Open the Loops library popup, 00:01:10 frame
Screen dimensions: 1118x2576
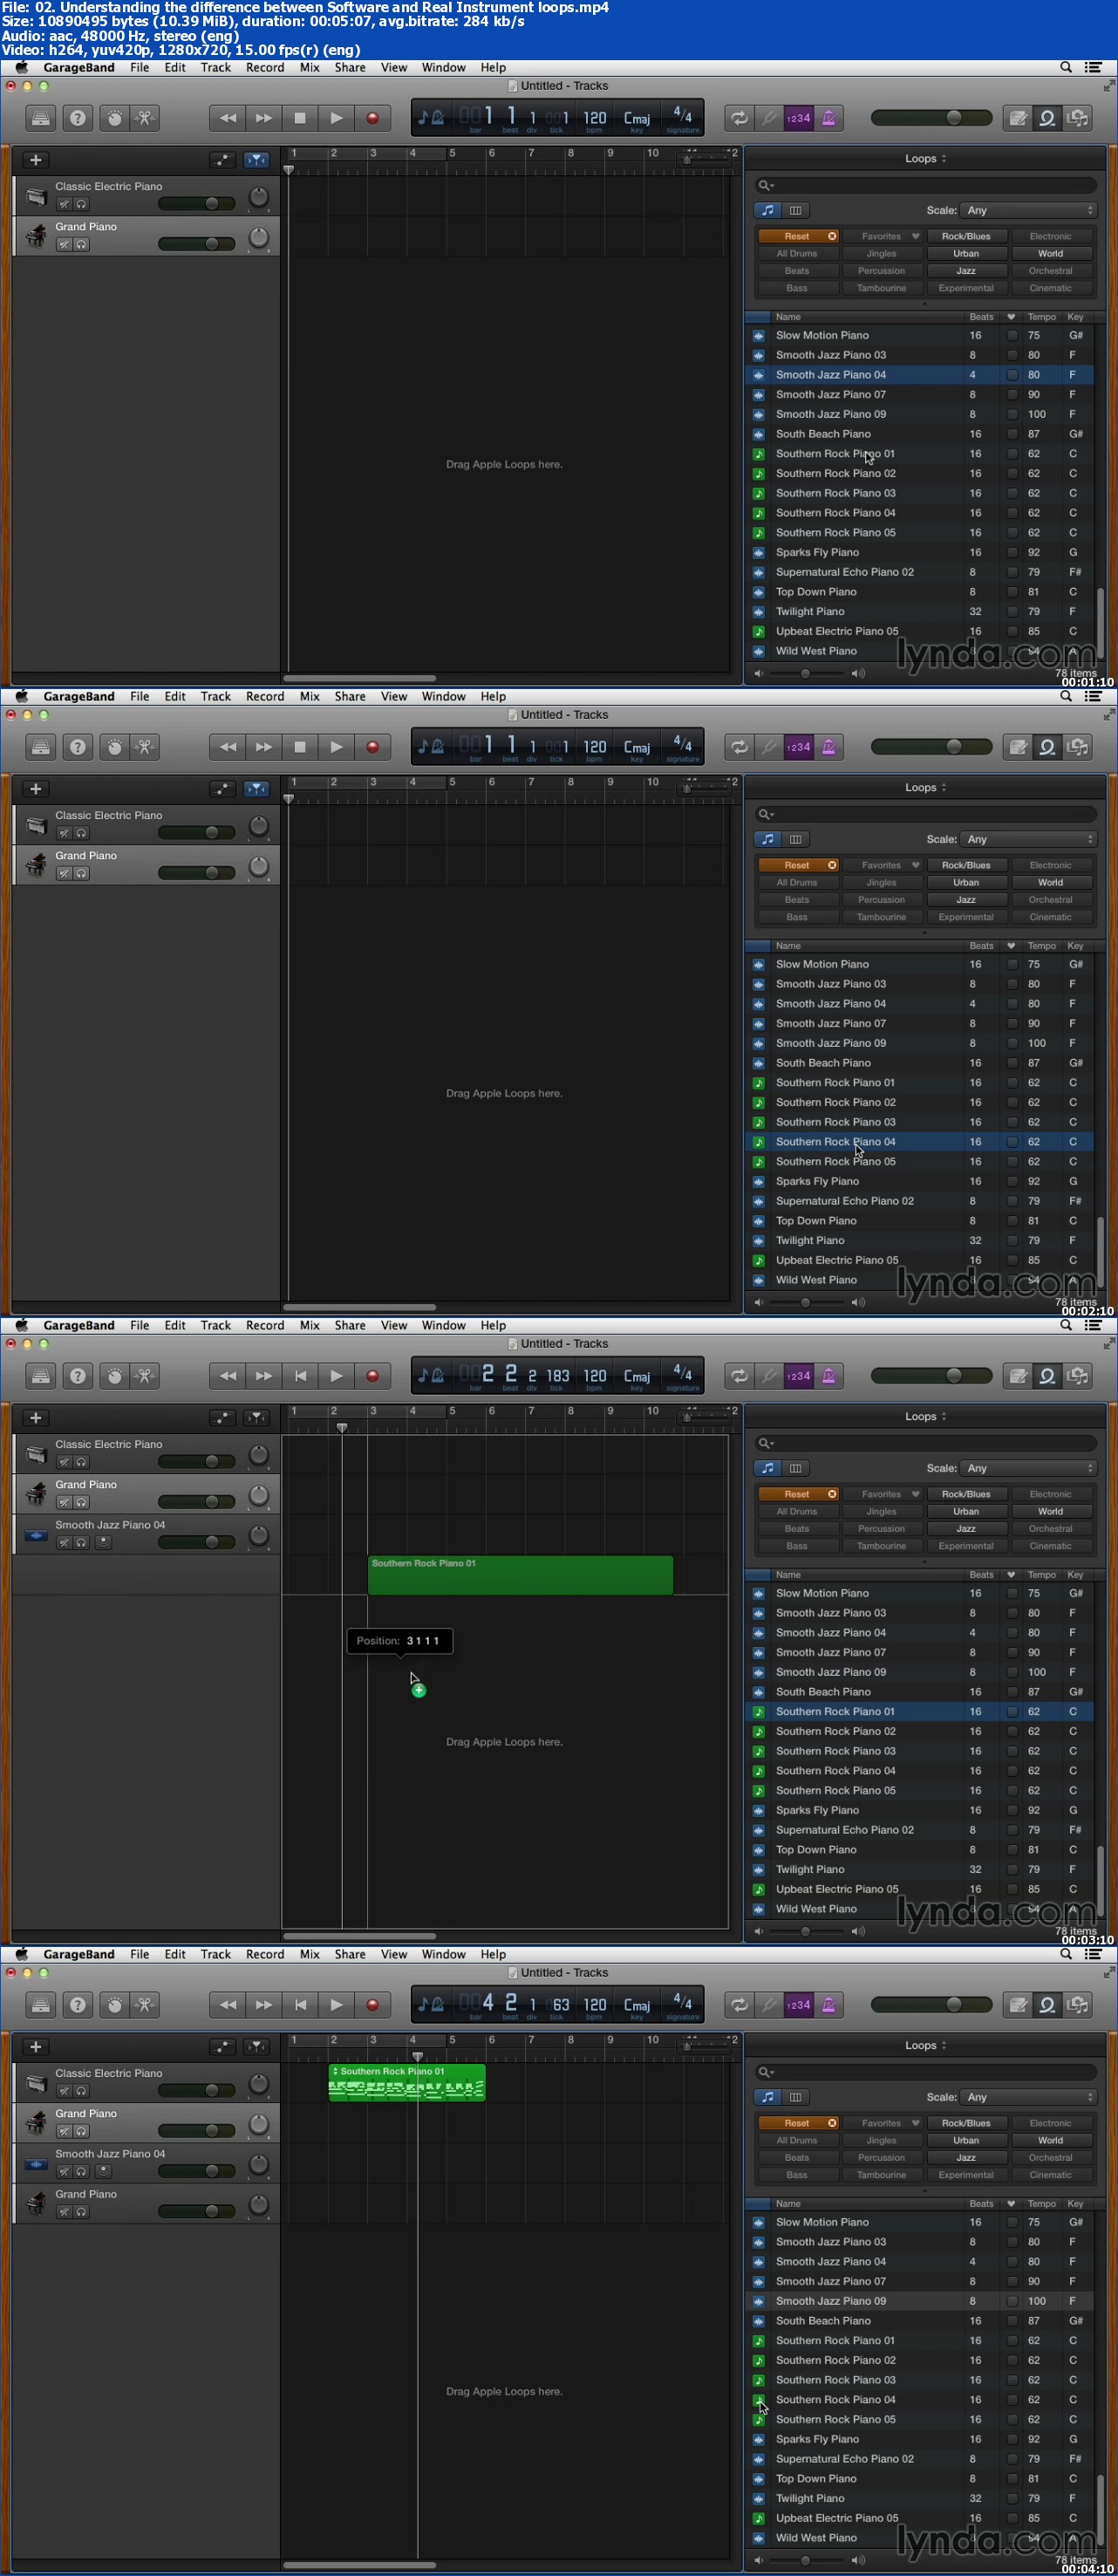[925, 159]
